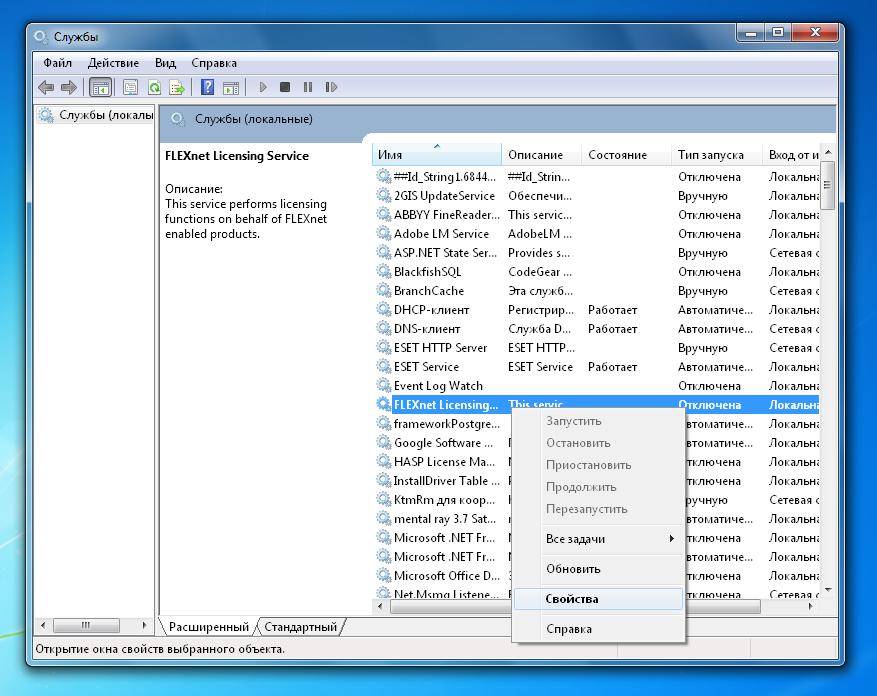Image resolution: width=877 pixels, height=696 pixels.
Task: Open Help via the question mark icon
Action: [x=208, y=87]
